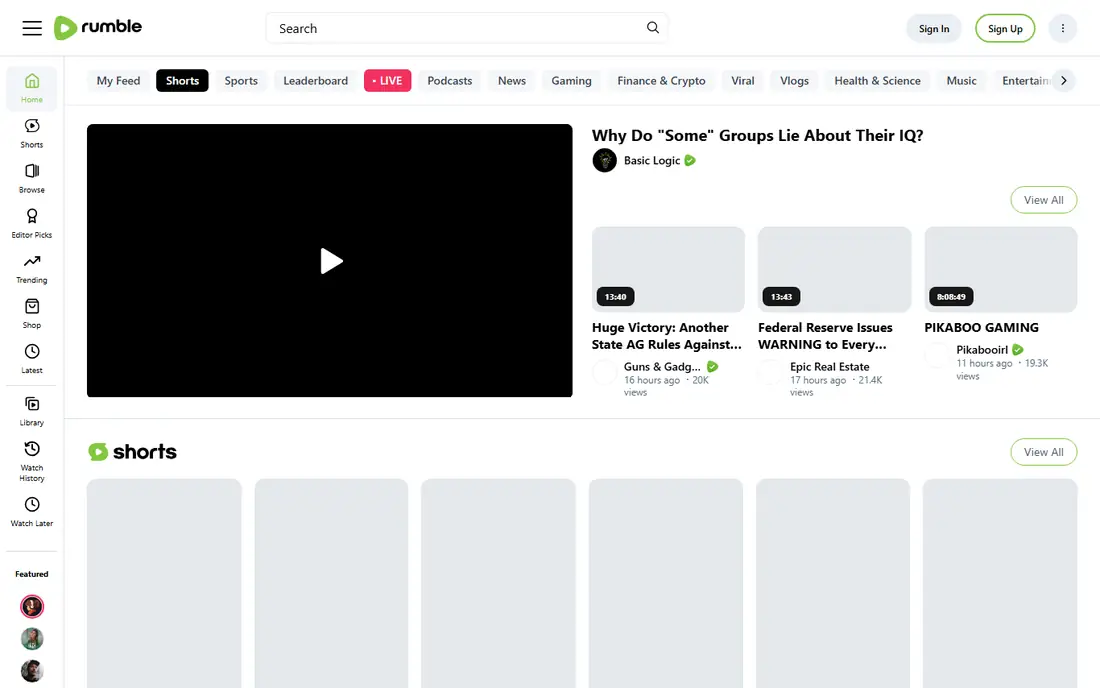
Task: Select the Shorts category tab
Action: click(x=182, y=81)
